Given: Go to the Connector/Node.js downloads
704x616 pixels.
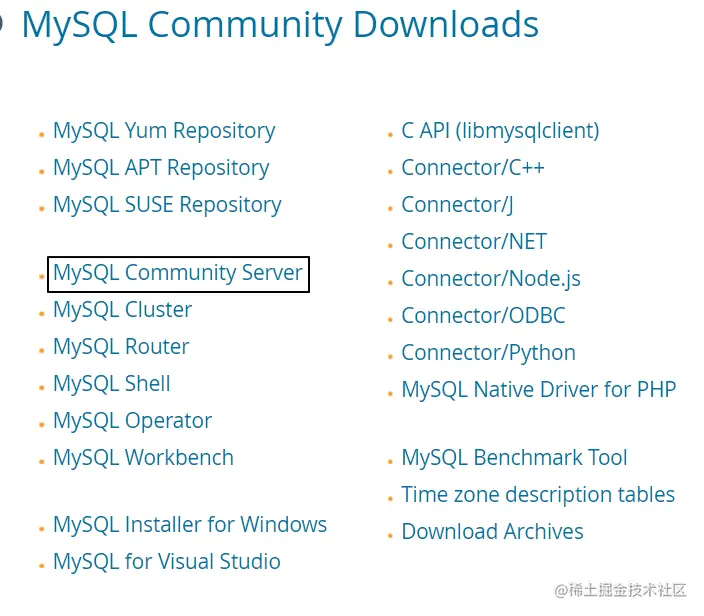Looking at the screenshot, I should 491,279.
